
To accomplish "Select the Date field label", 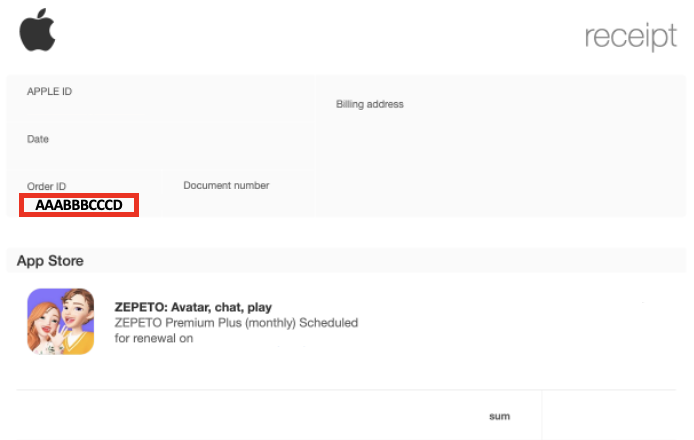I will point(38,139).
